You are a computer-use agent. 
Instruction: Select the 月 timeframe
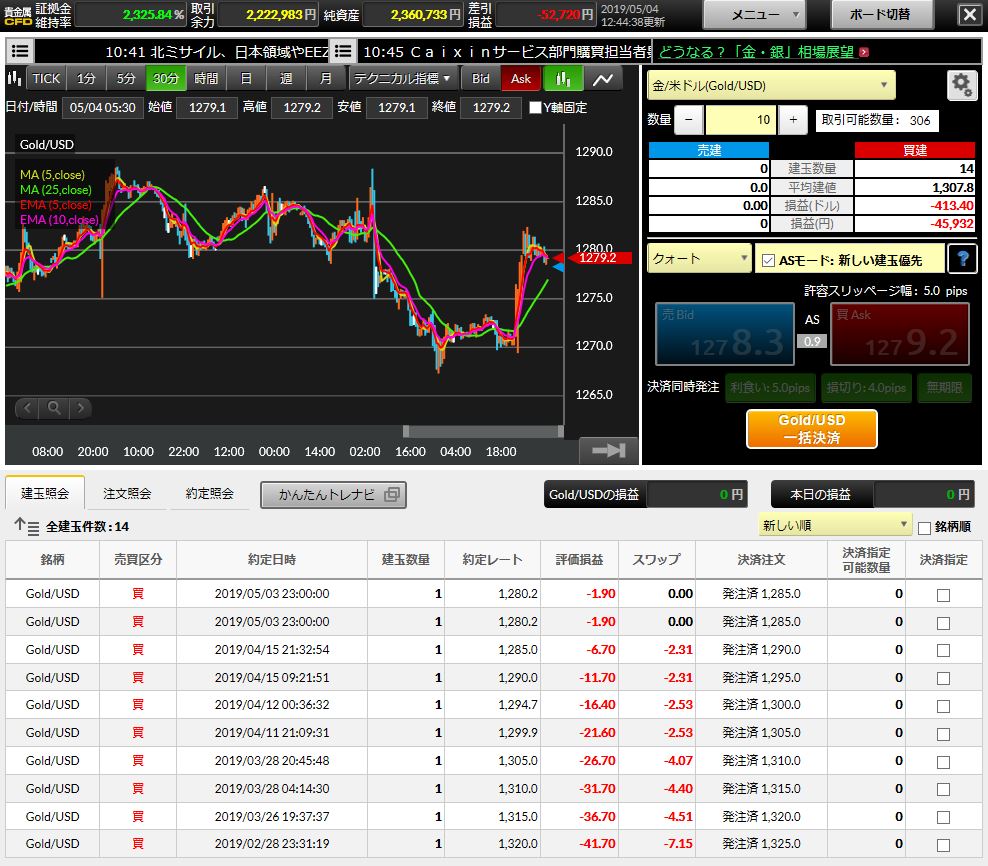pyautogui.click(x=326, y=79)
